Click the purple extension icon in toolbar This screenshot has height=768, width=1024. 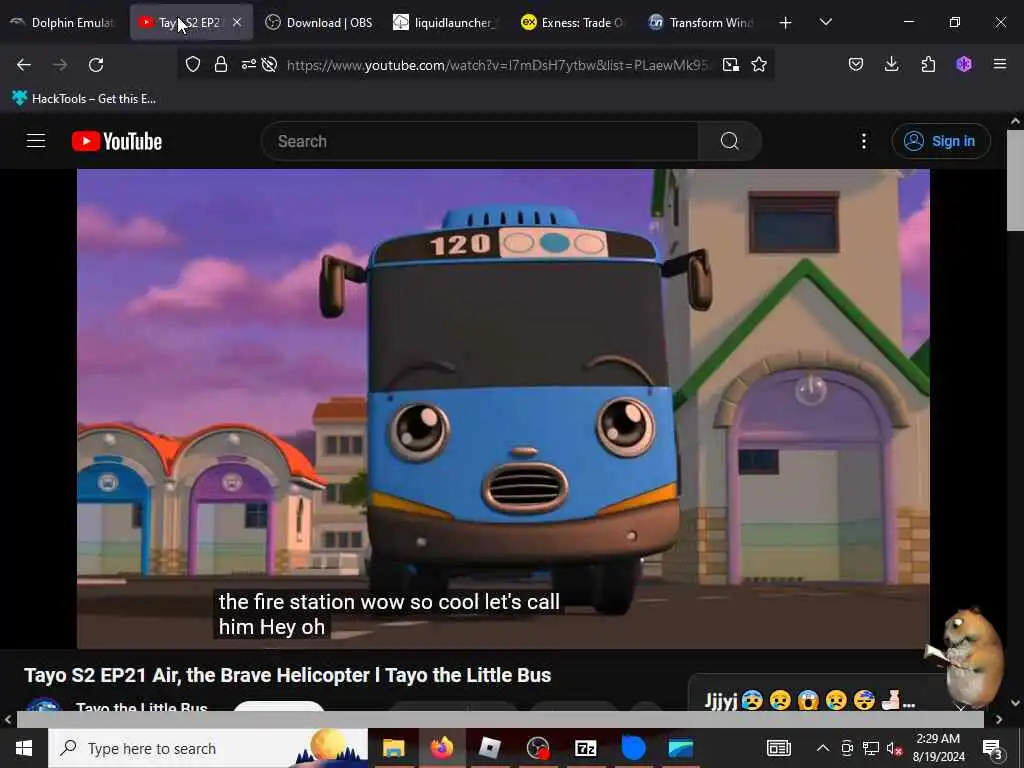(x=964, y=64)
